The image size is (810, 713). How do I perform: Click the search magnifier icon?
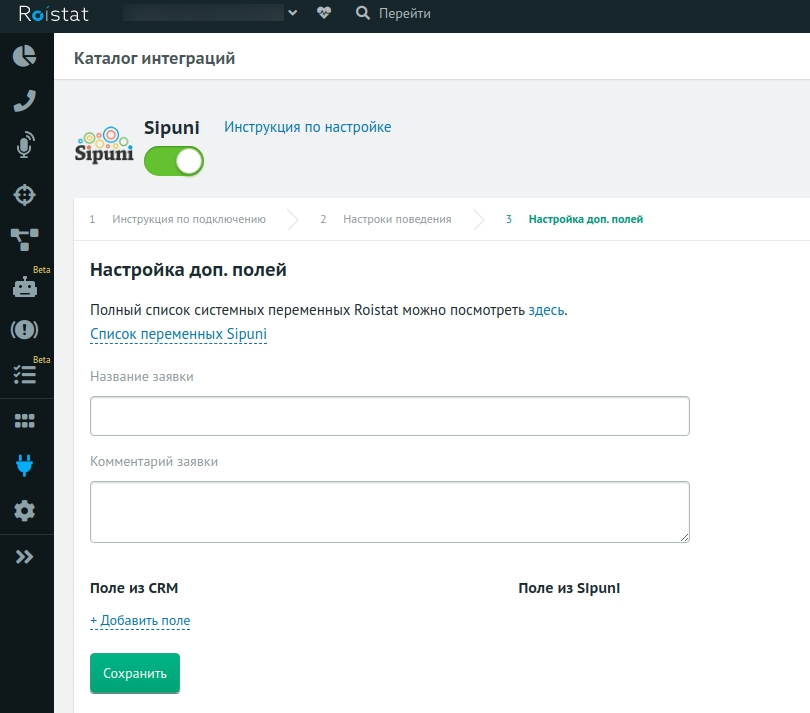click(363, 13)
